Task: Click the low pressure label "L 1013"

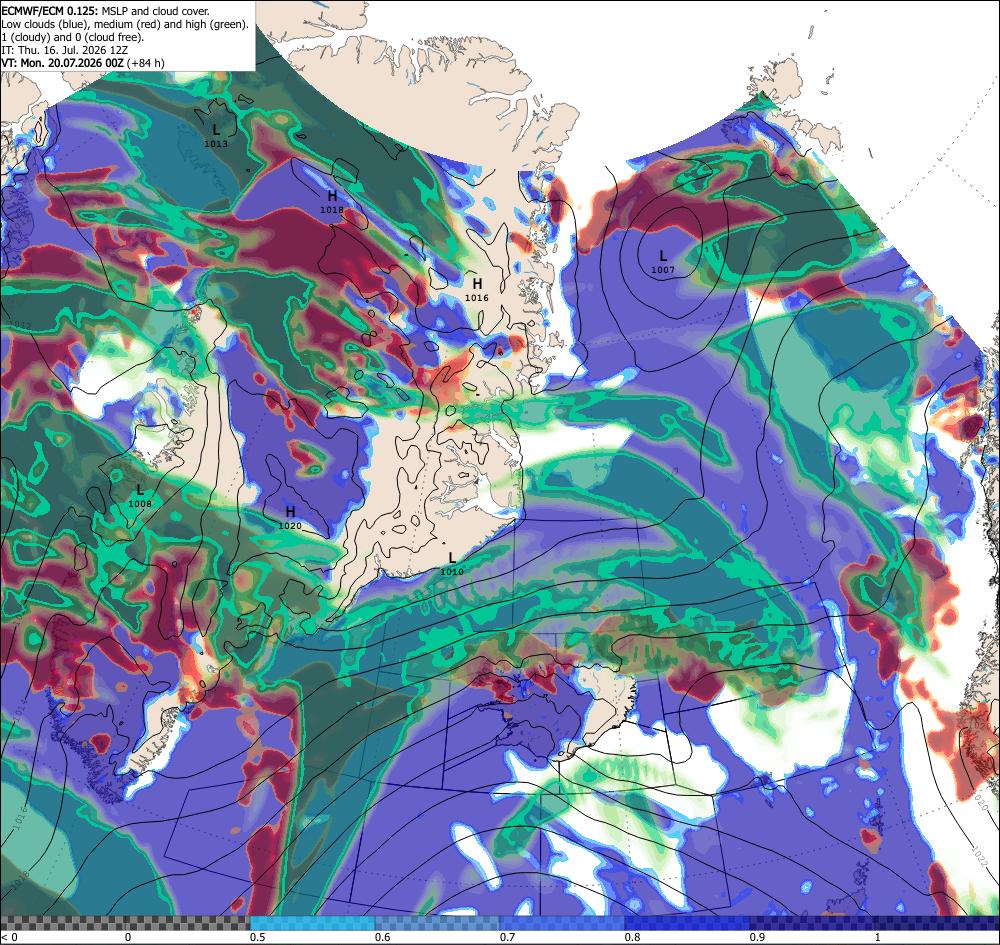Action: (216, 136)
